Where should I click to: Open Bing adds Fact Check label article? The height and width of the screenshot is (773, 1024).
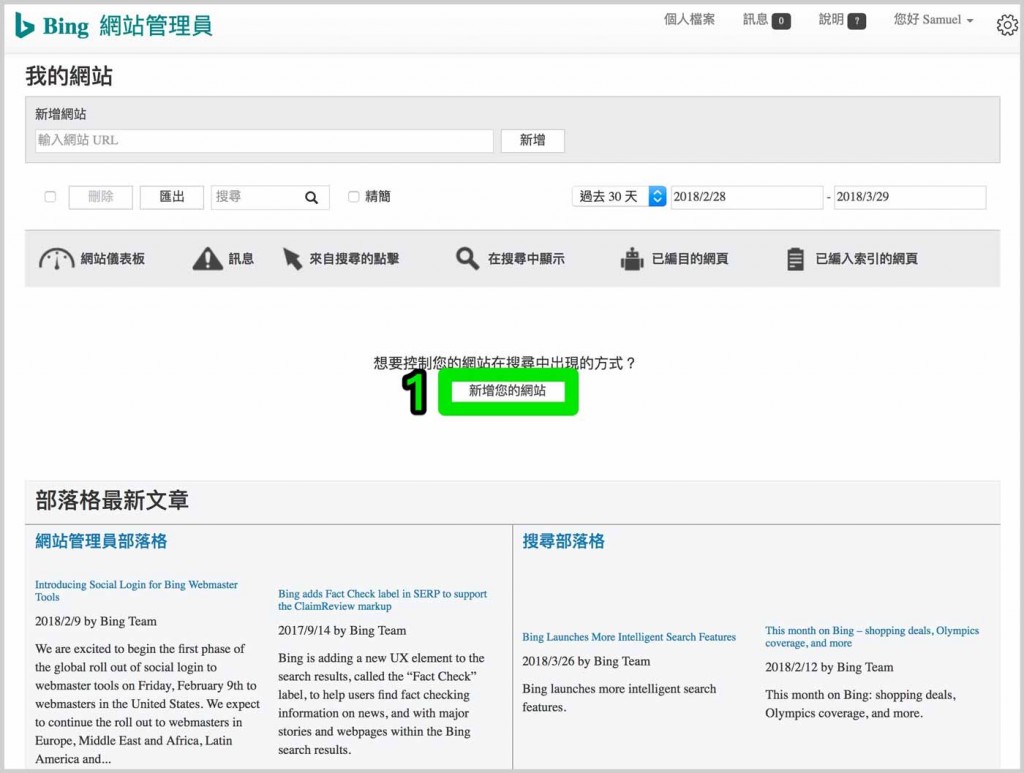coord(383,600)
